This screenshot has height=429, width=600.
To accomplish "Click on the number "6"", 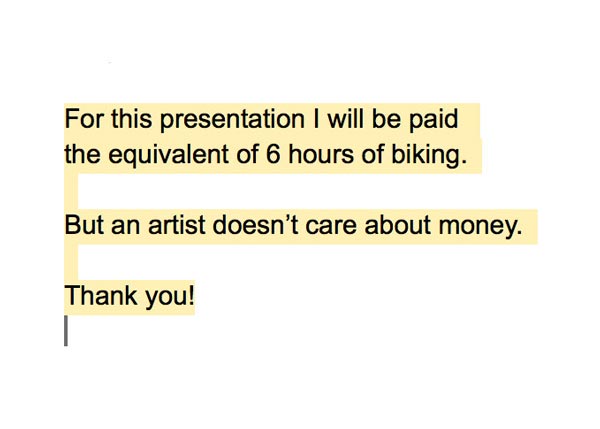I will pos(273,154).
